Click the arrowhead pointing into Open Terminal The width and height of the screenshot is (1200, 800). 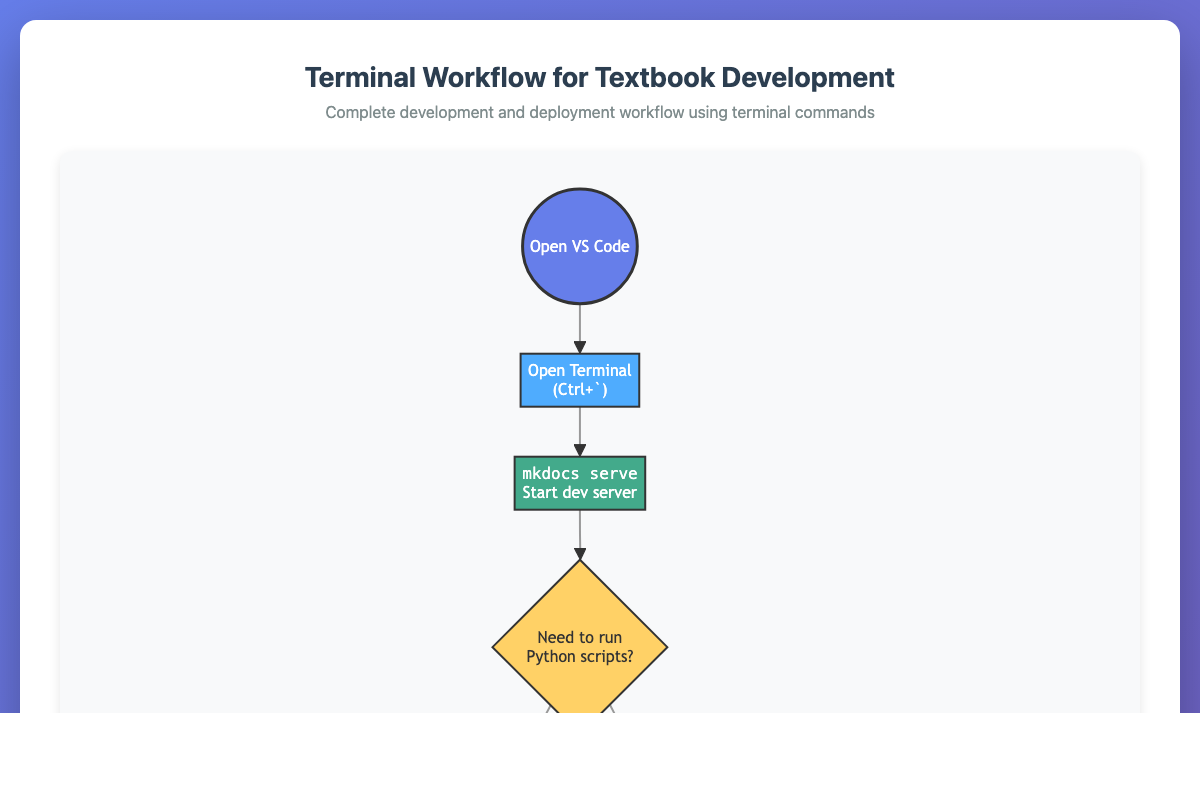coord(580,347)
